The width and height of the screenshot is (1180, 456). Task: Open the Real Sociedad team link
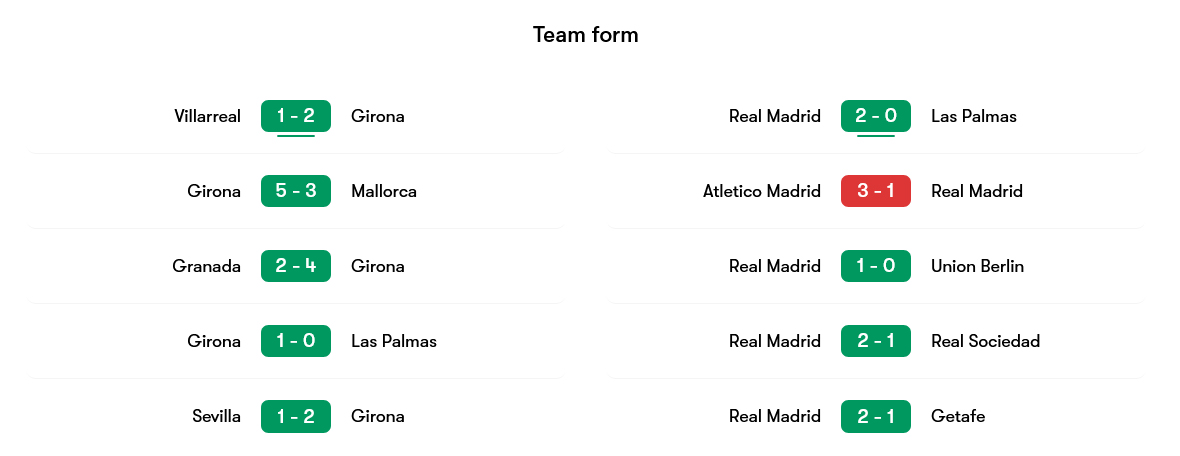click(x=985, y=341)
